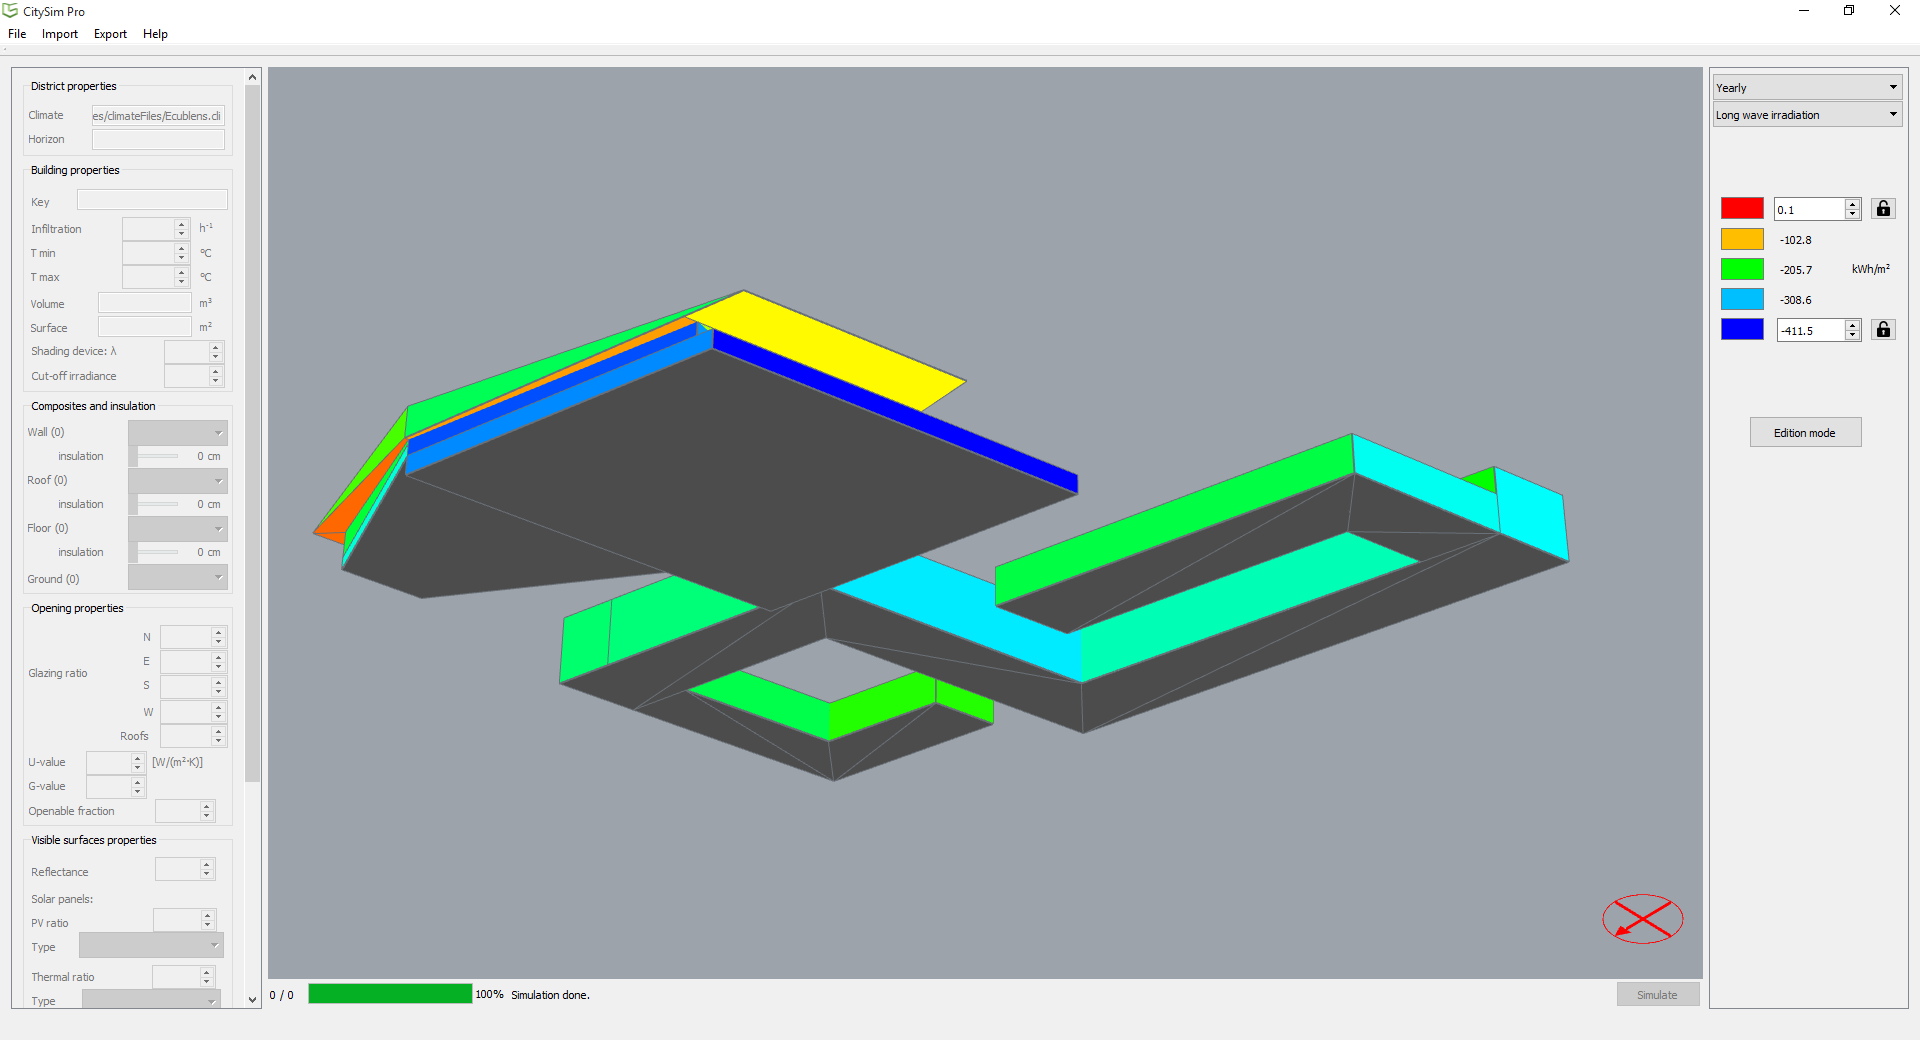Click the CitySim Pro app logo icon
1920x1040 pixels.
[11, 11]
